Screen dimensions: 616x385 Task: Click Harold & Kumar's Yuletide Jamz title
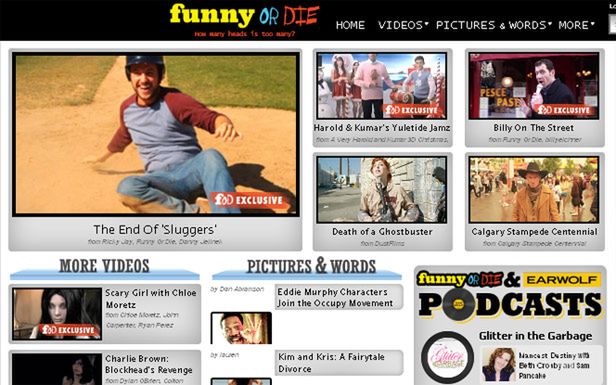pyautogui.click(x=382, y=128)
